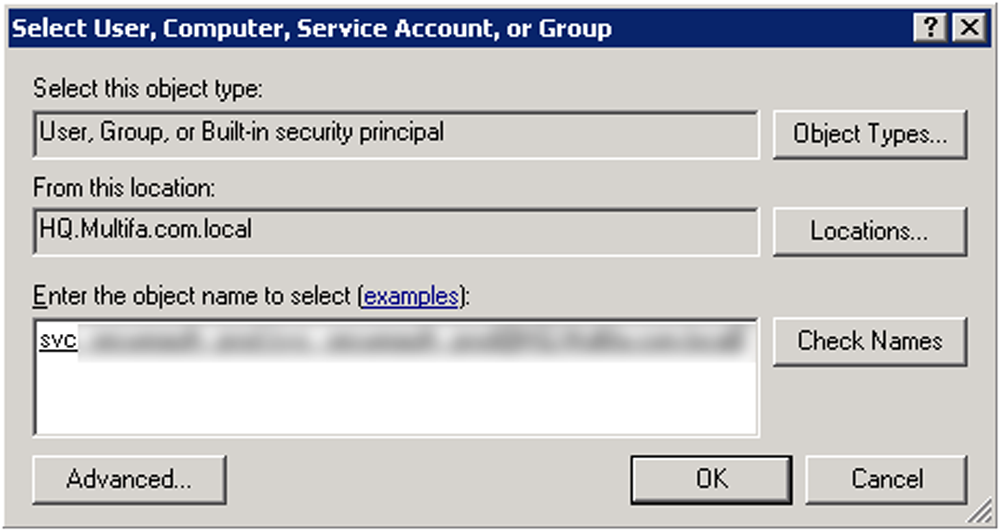Screen dimensions: 1000x531
Task: Click the question mark help button
Action: pos(930,28)
